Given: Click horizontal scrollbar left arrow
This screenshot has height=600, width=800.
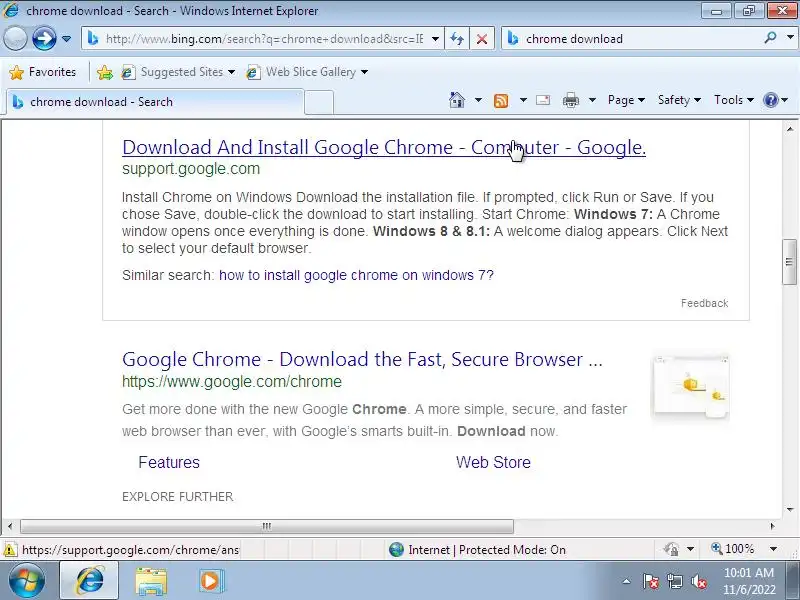Looking at the screenshot, I should (x=10, y=526).
